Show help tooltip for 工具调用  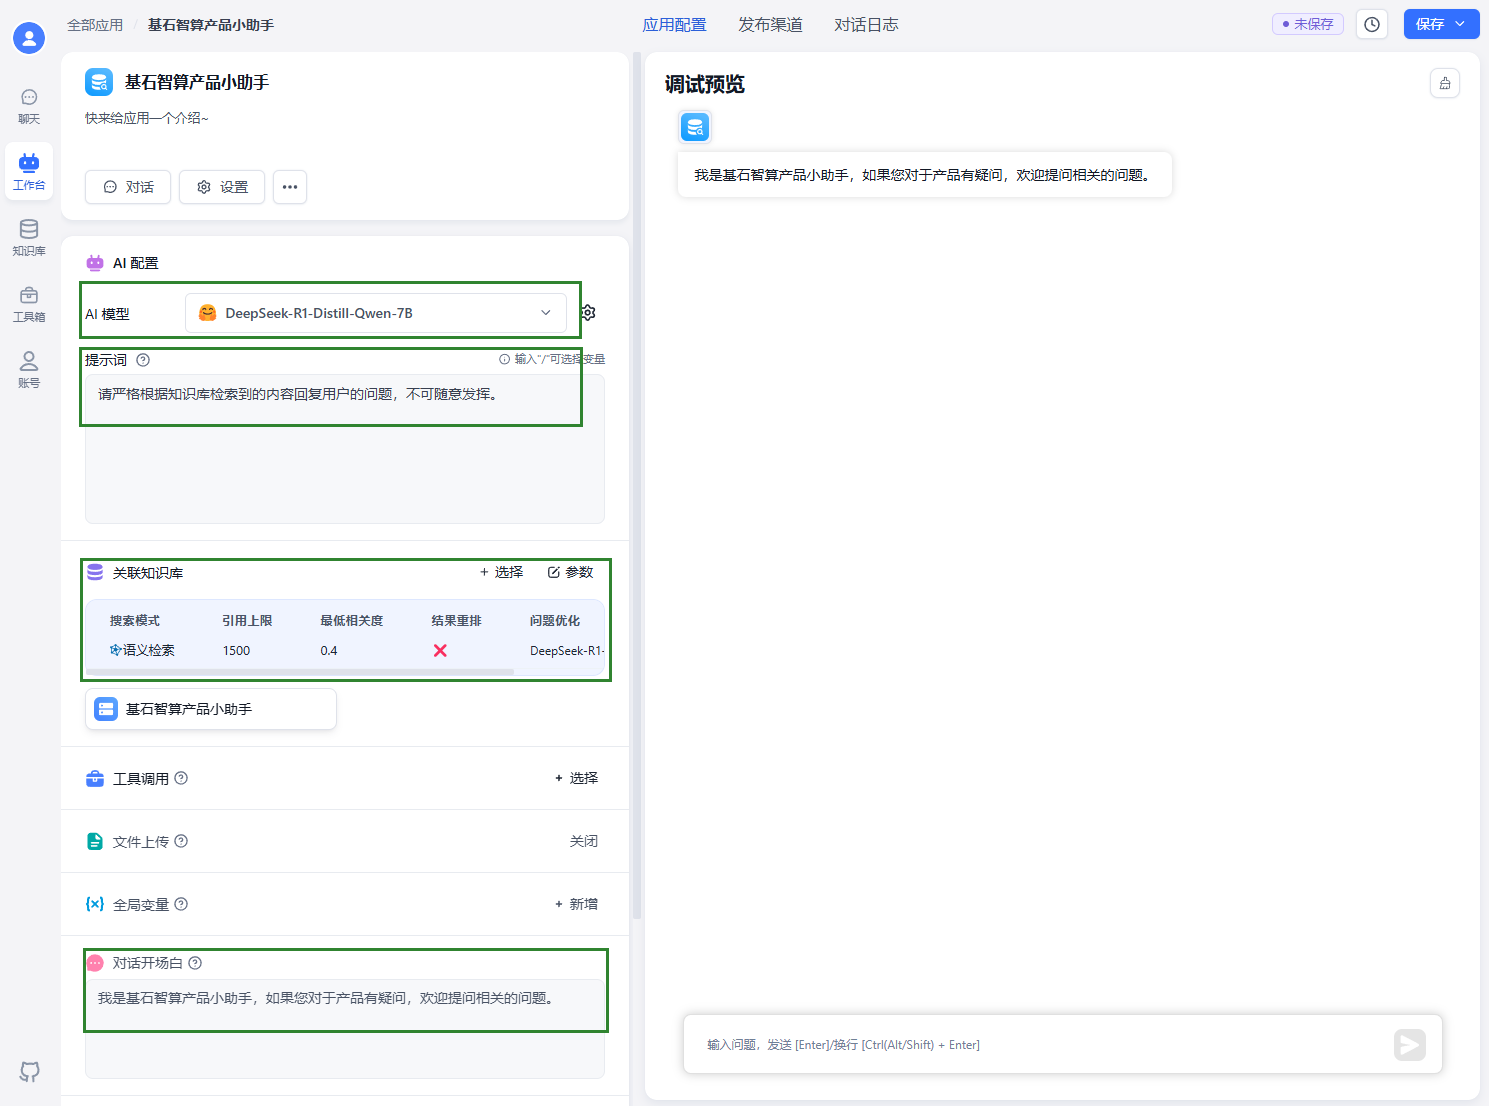(x=181, y=778)
